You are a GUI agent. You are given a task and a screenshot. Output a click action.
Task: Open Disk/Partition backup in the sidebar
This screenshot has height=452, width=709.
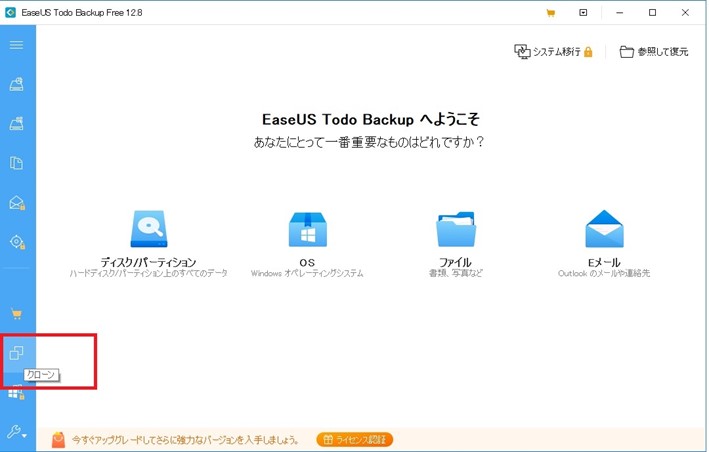click(17, 84)
